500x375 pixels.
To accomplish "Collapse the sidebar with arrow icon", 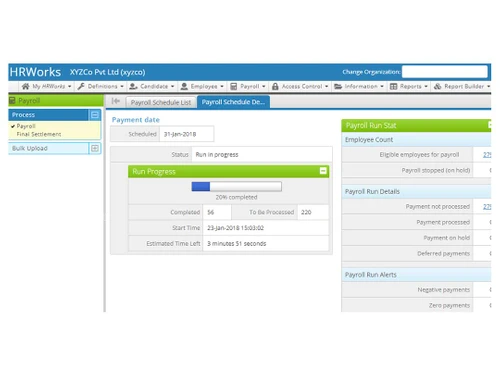I will pyautogui.click(x=116, y=101).
